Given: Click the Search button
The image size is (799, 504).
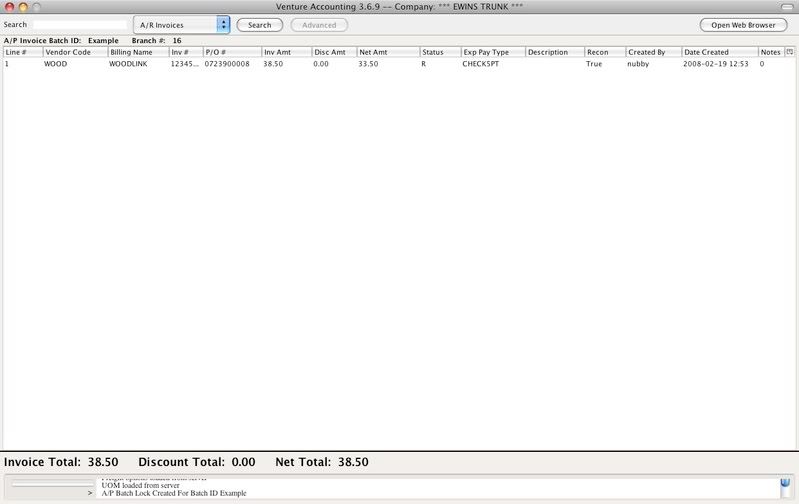Looking at the screenshot, I should 259,25.
